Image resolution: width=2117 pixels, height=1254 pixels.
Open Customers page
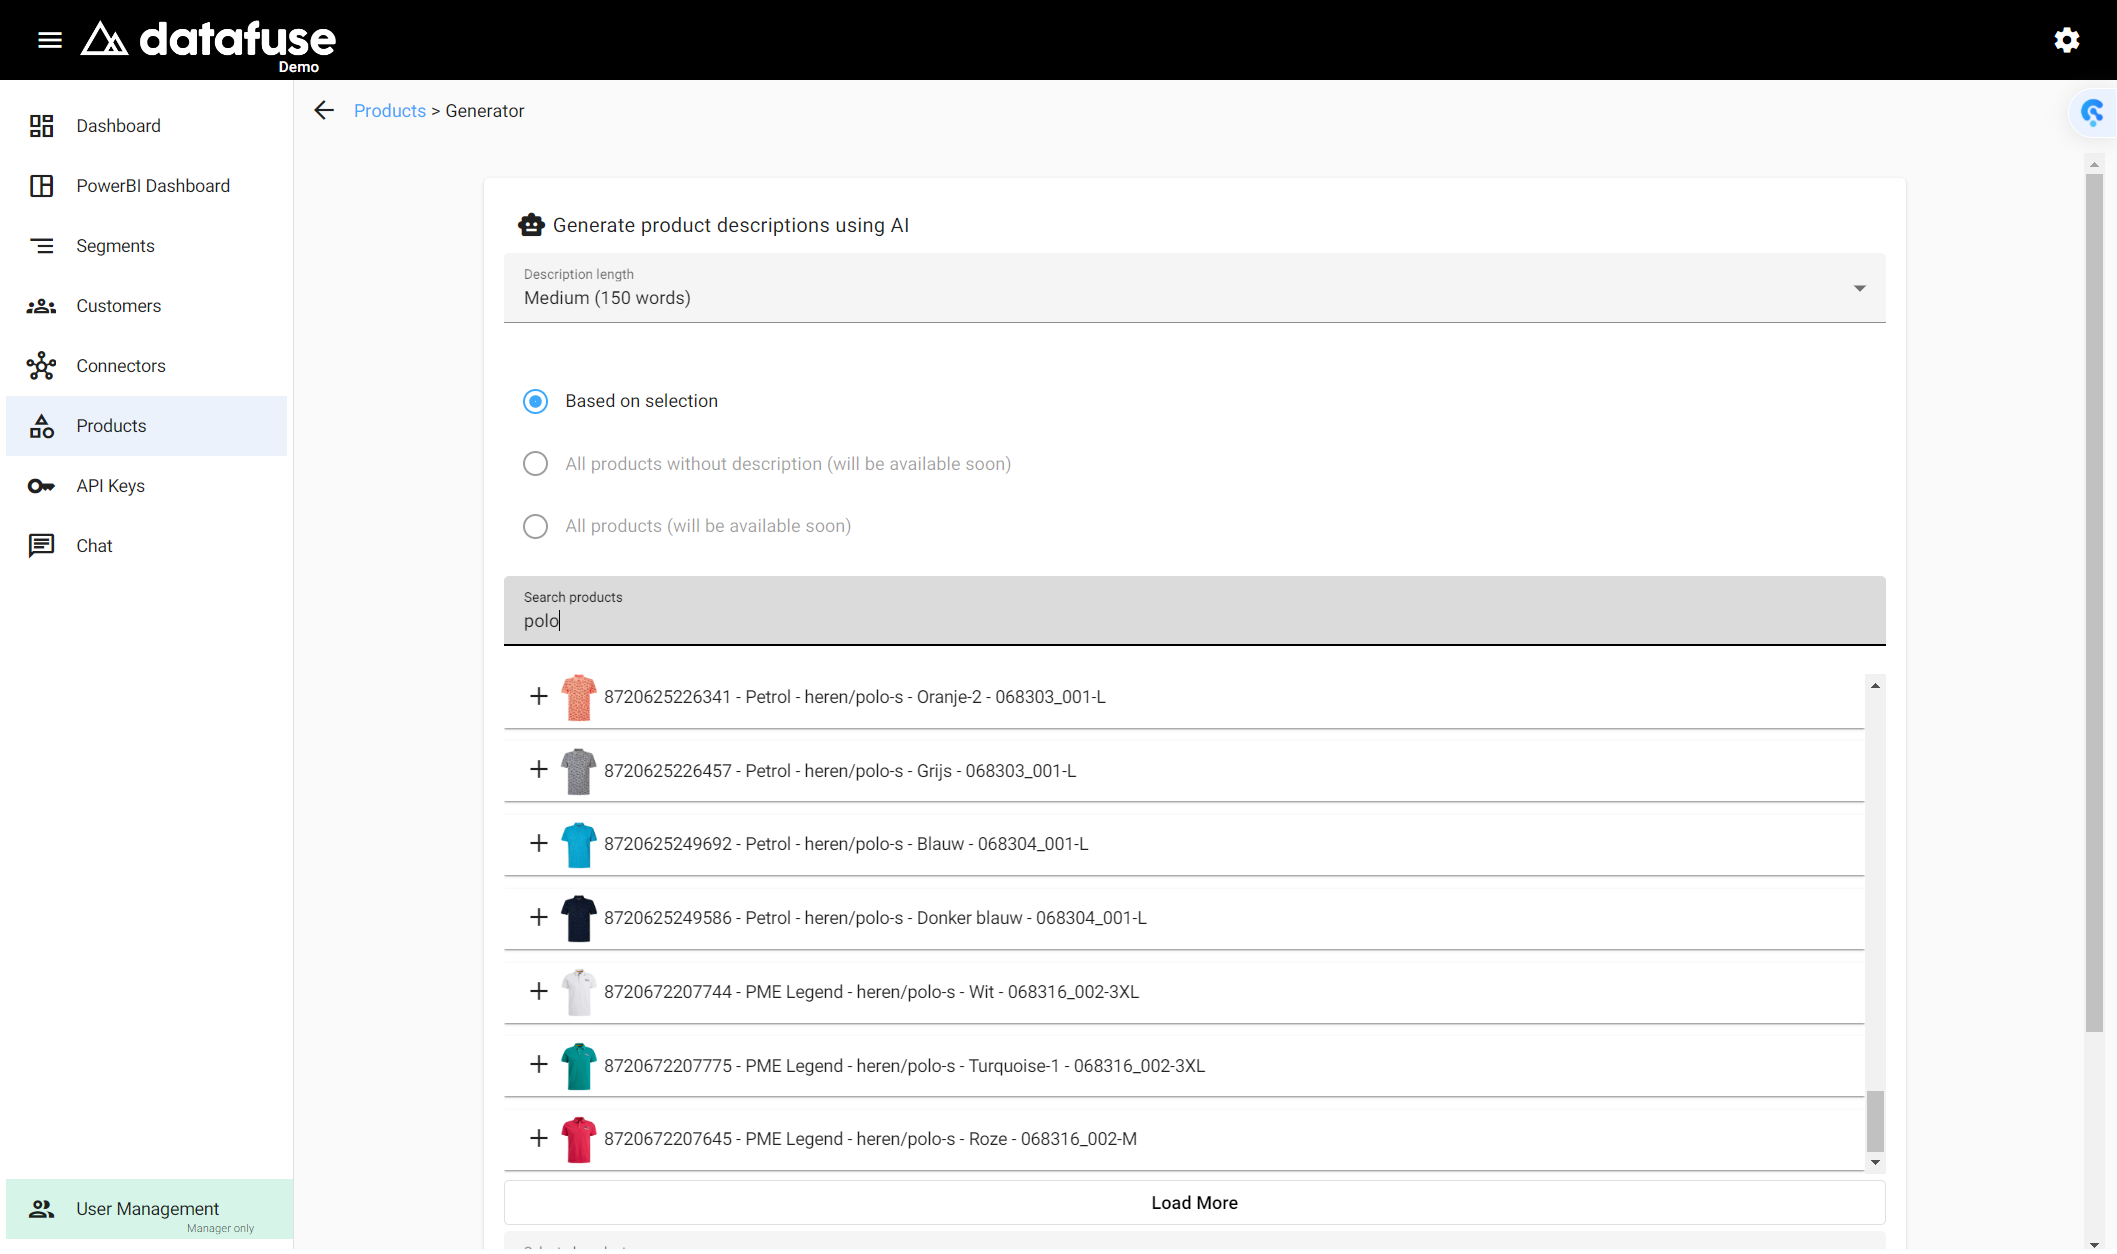[x=147, y=306]
